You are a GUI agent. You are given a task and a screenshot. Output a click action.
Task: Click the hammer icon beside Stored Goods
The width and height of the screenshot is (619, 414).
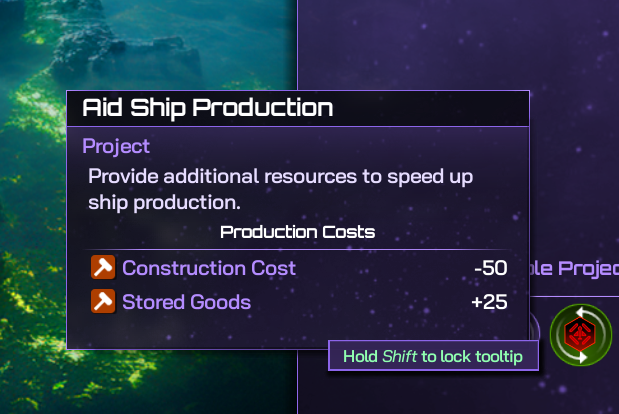point(103,301)
